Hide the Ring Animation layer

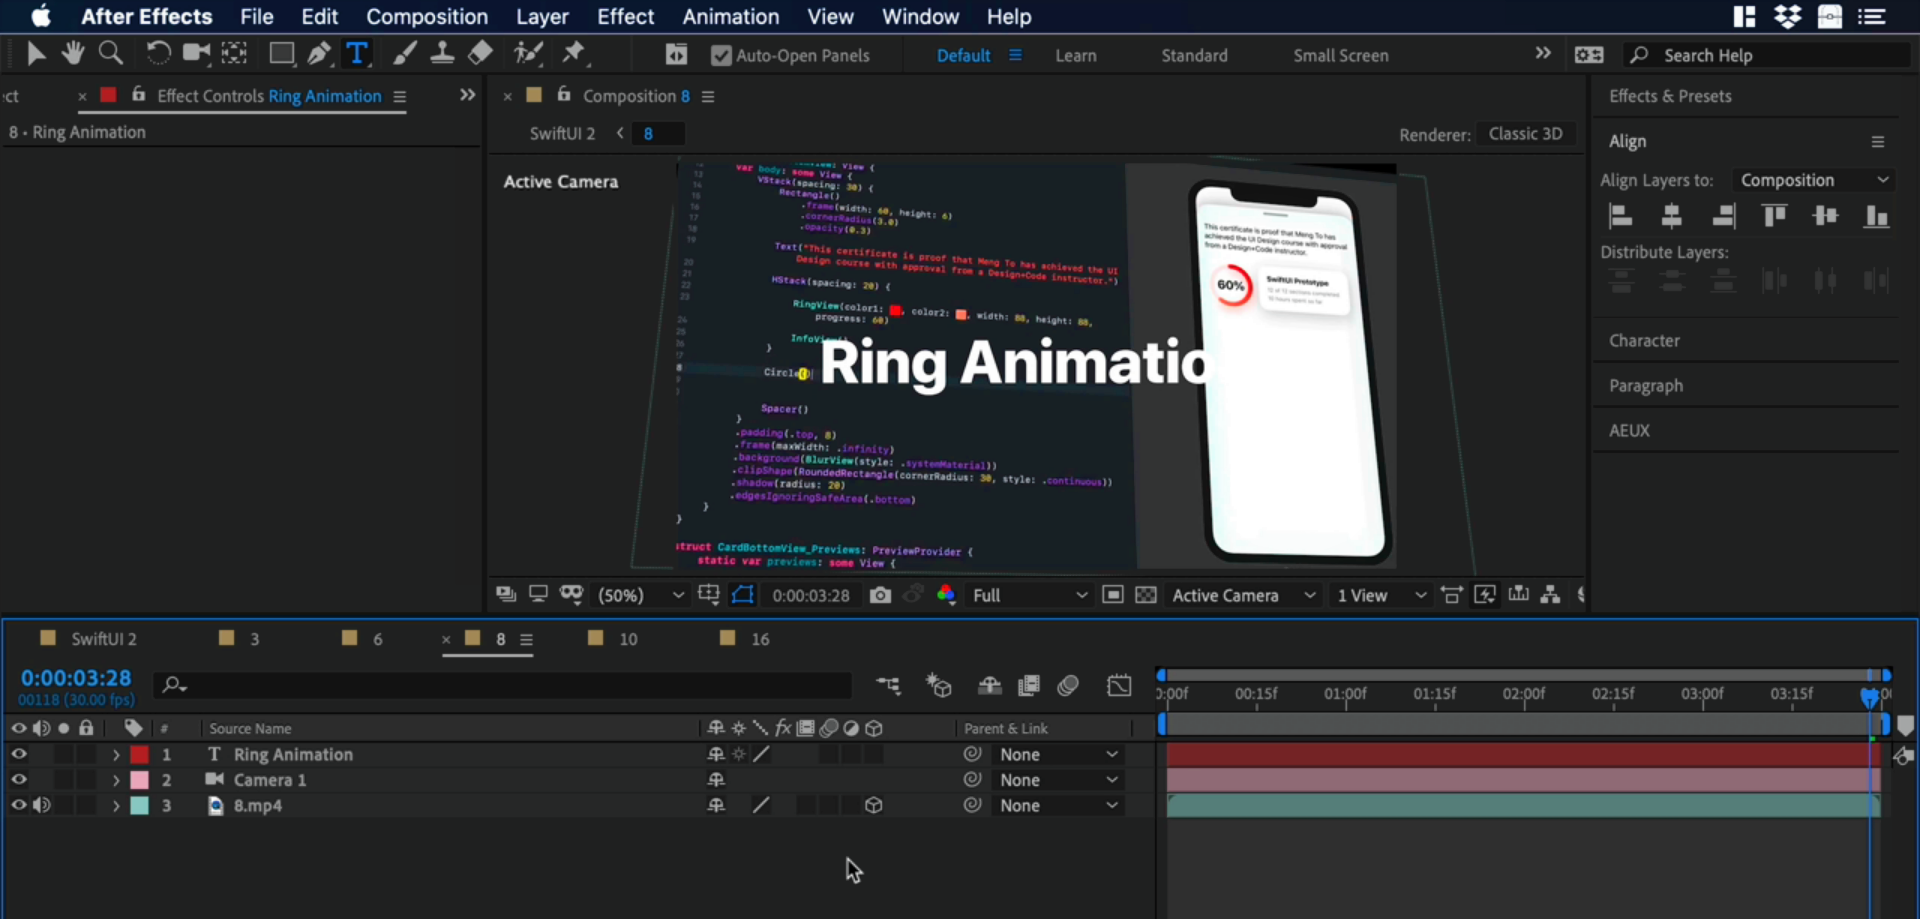[x=18, y=755]
